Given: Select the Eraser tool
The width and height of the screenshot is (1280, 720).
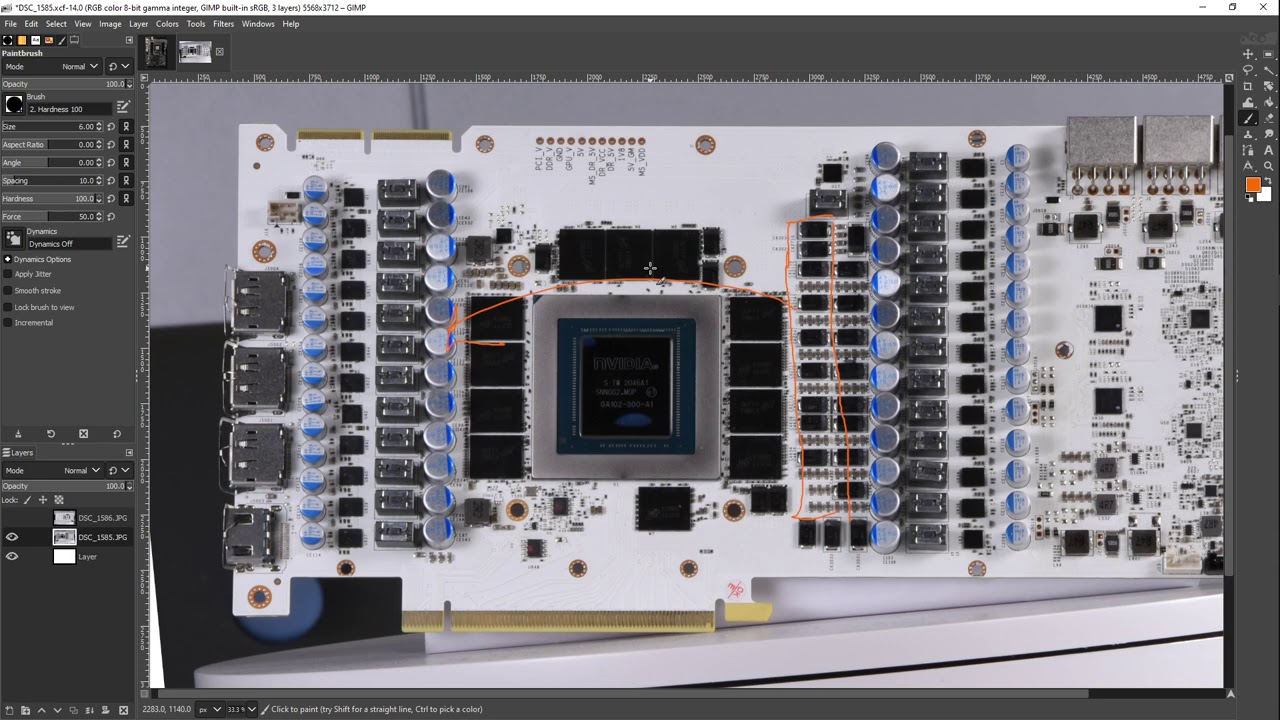Looking at the screenshot, I should coord(1269,118).
